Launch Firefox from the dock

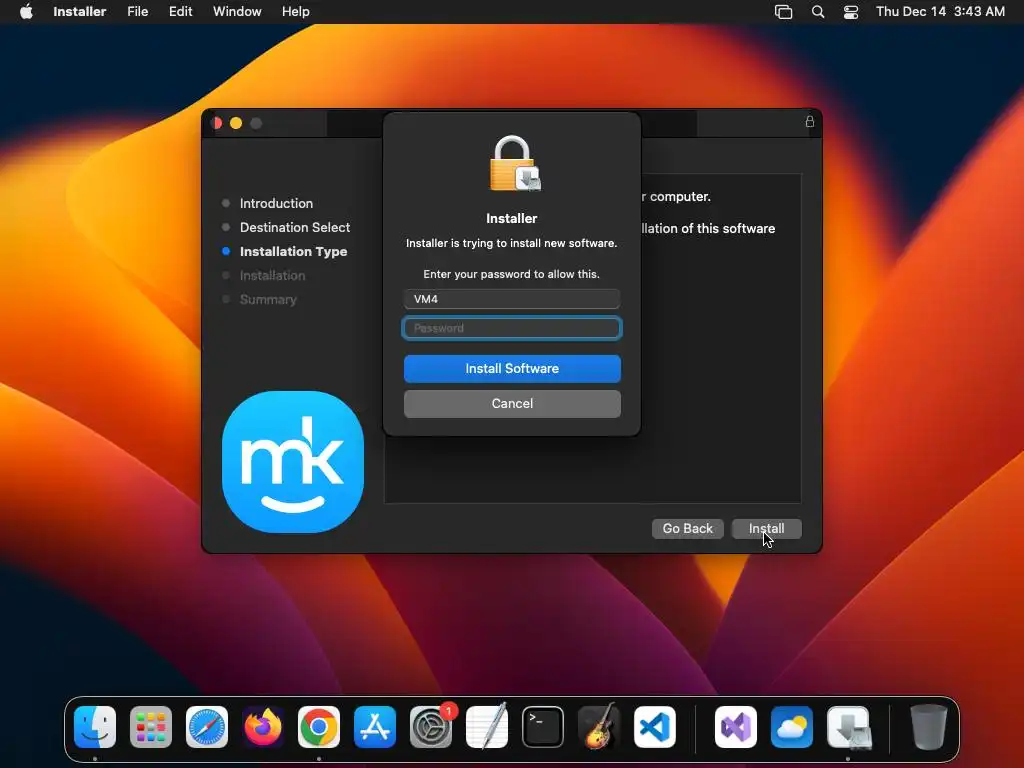(x=263, y=727)
